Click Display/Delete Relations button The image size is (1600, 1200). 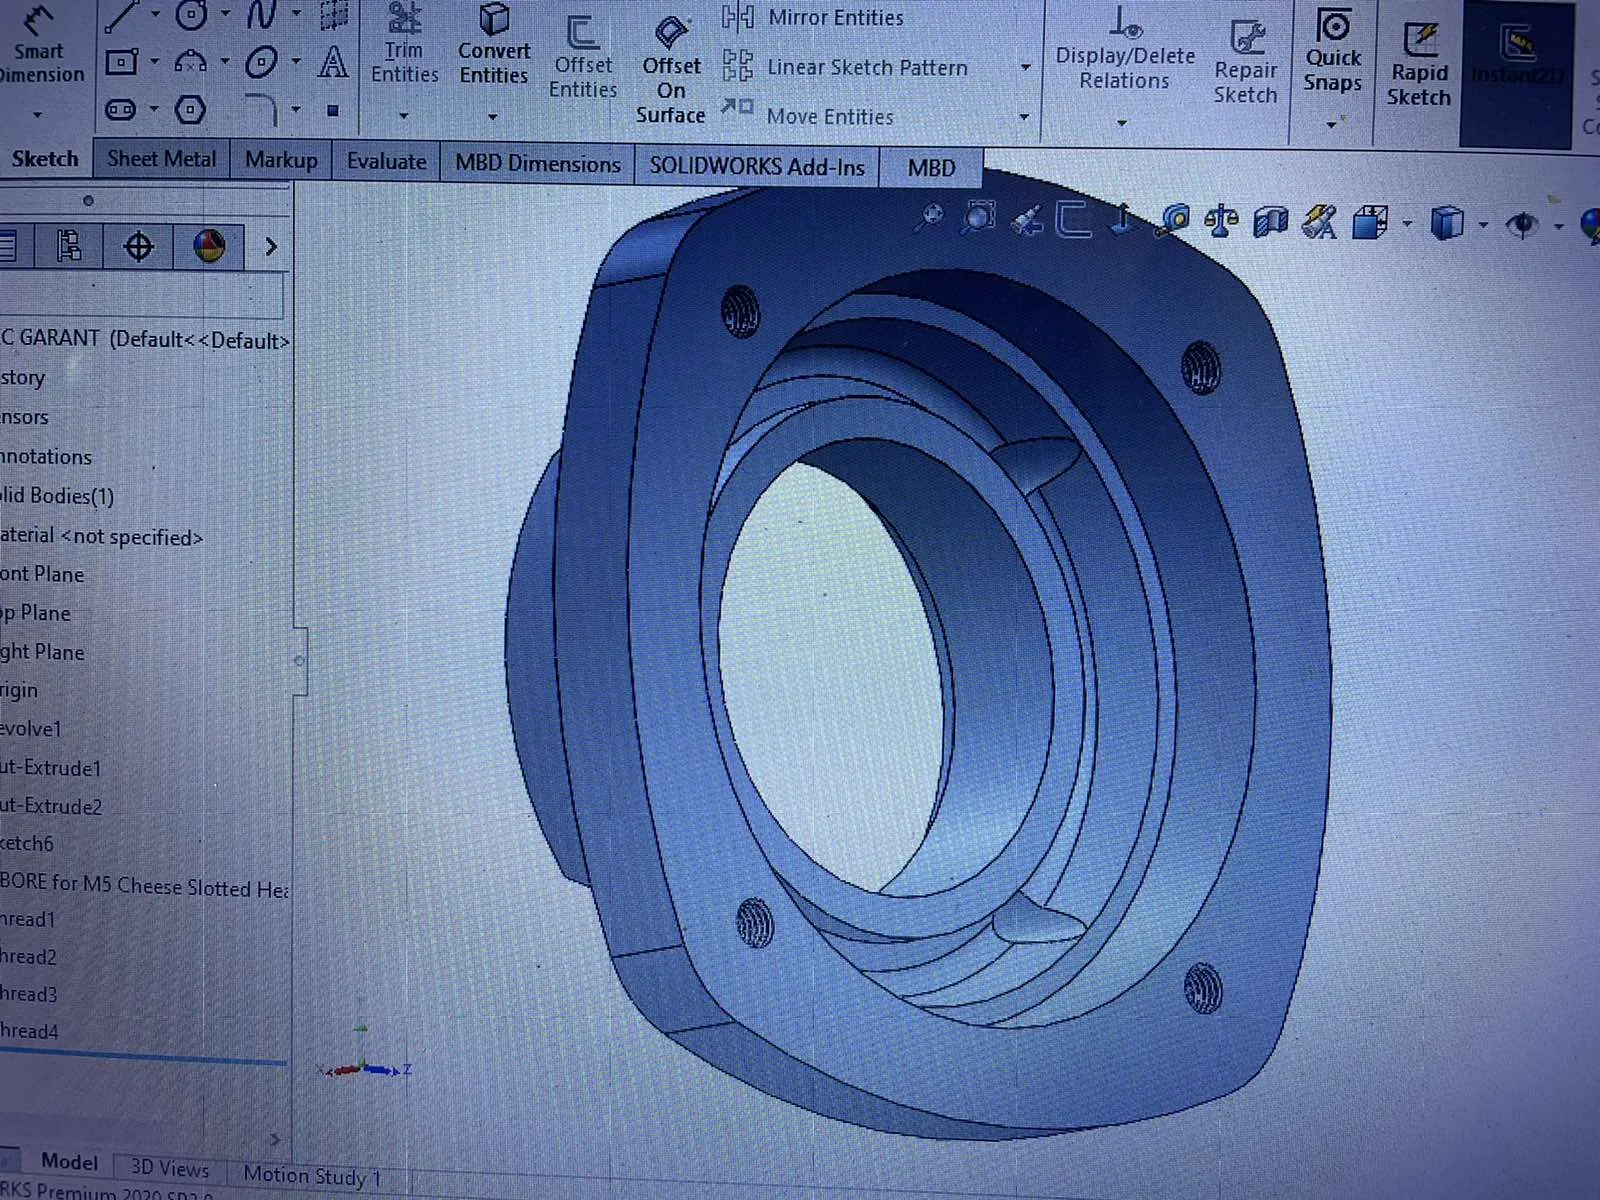1125,48
